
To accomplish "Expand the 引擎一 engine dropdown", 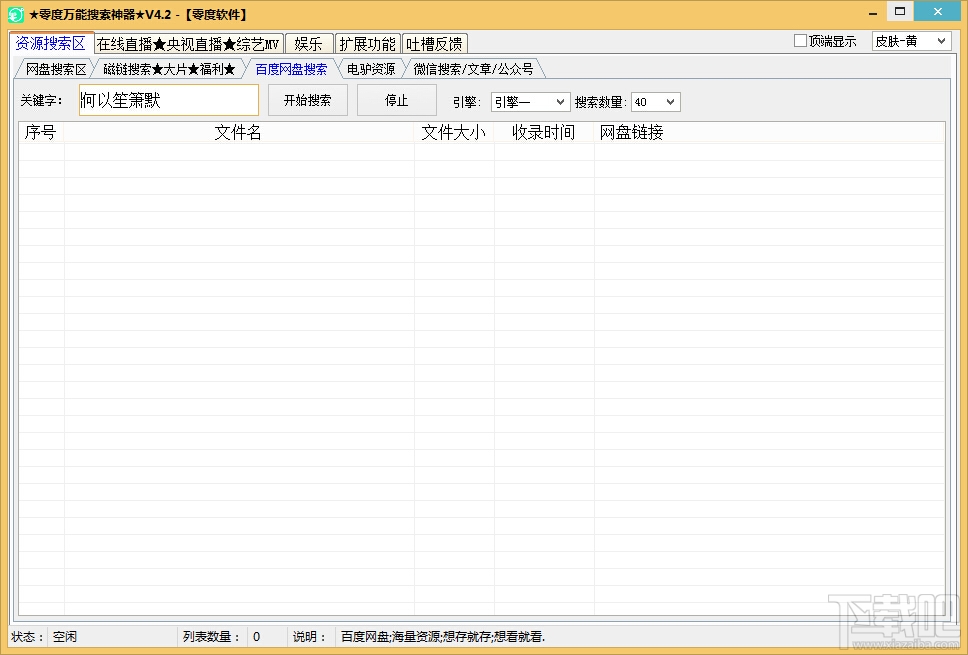I will [x=530, y=102].
